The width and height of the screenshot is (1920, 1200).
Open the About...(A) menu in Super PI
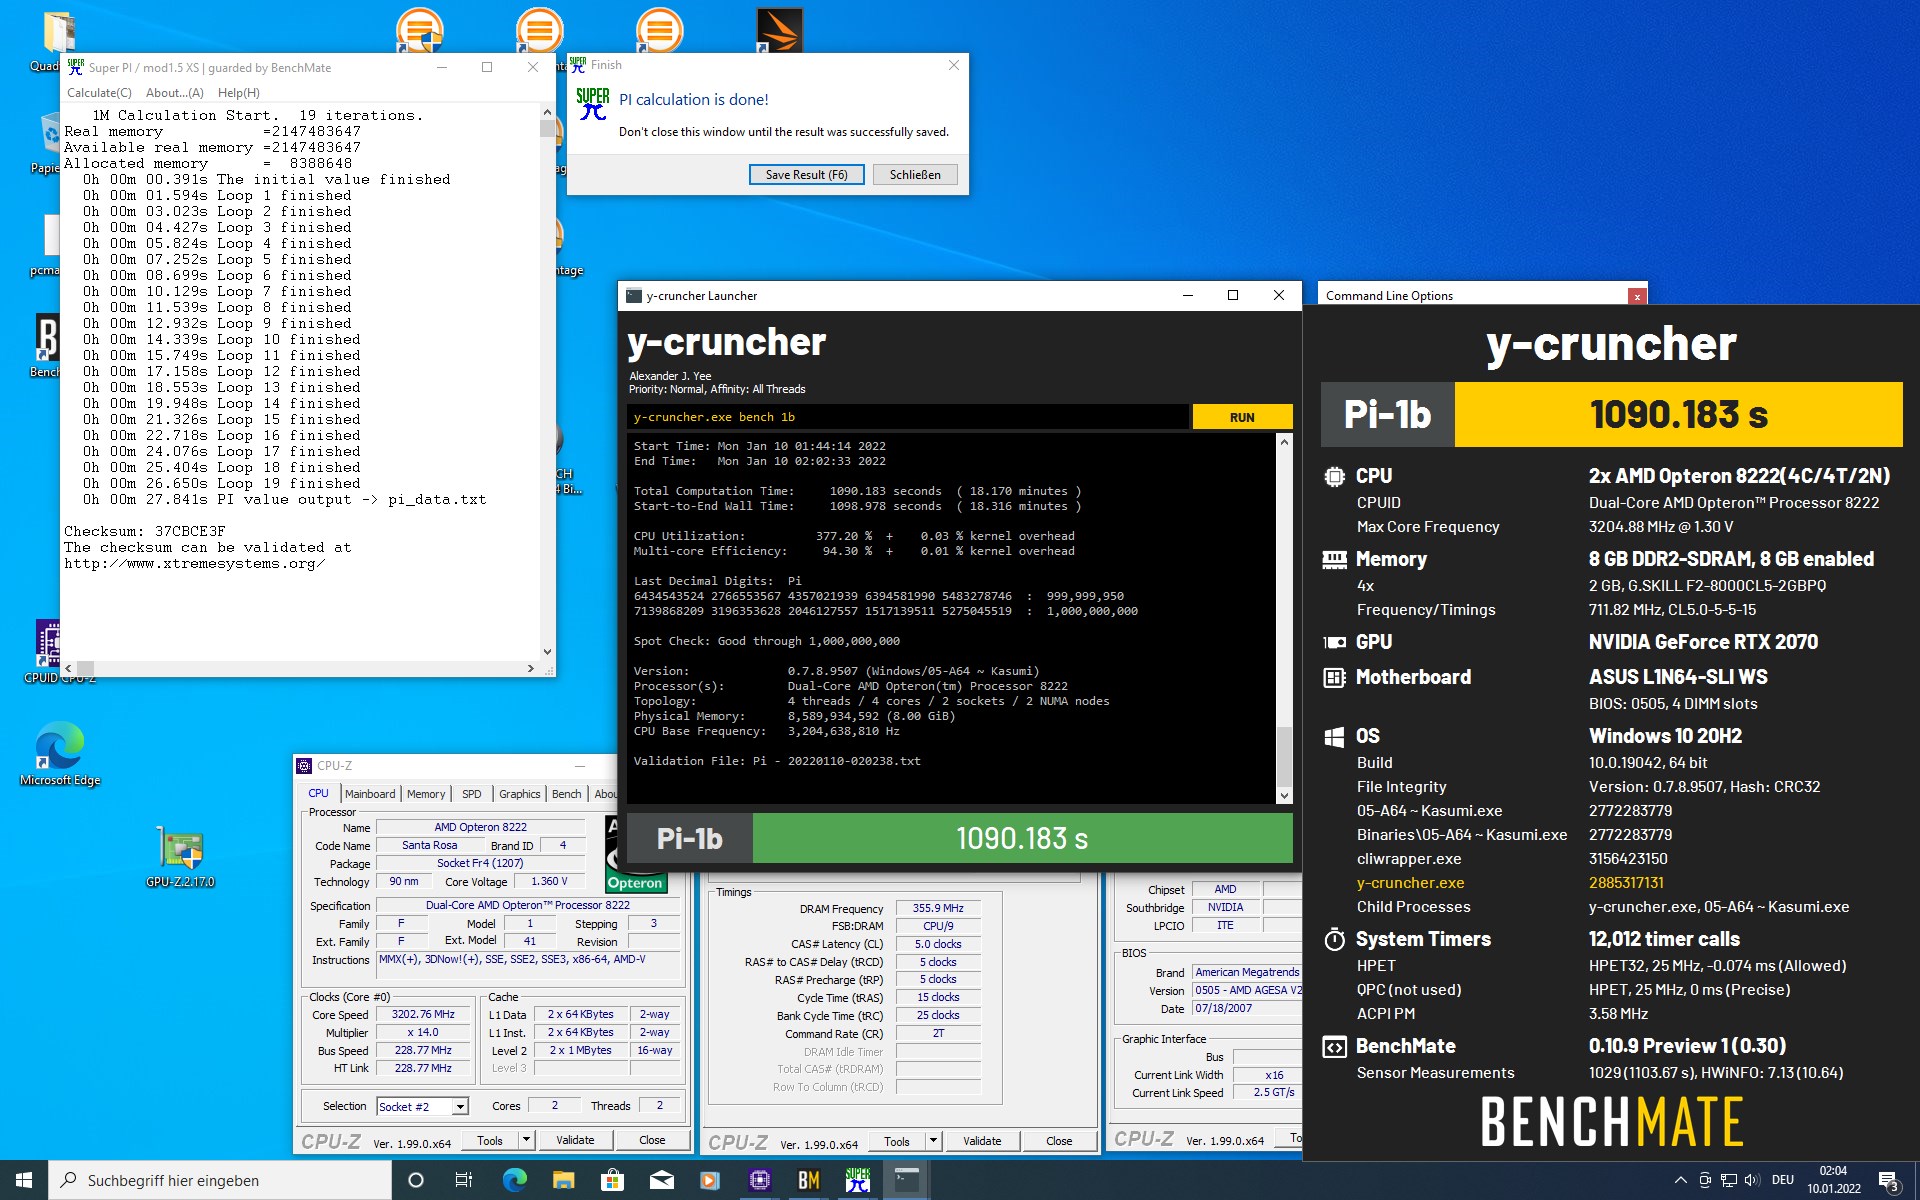175,93
